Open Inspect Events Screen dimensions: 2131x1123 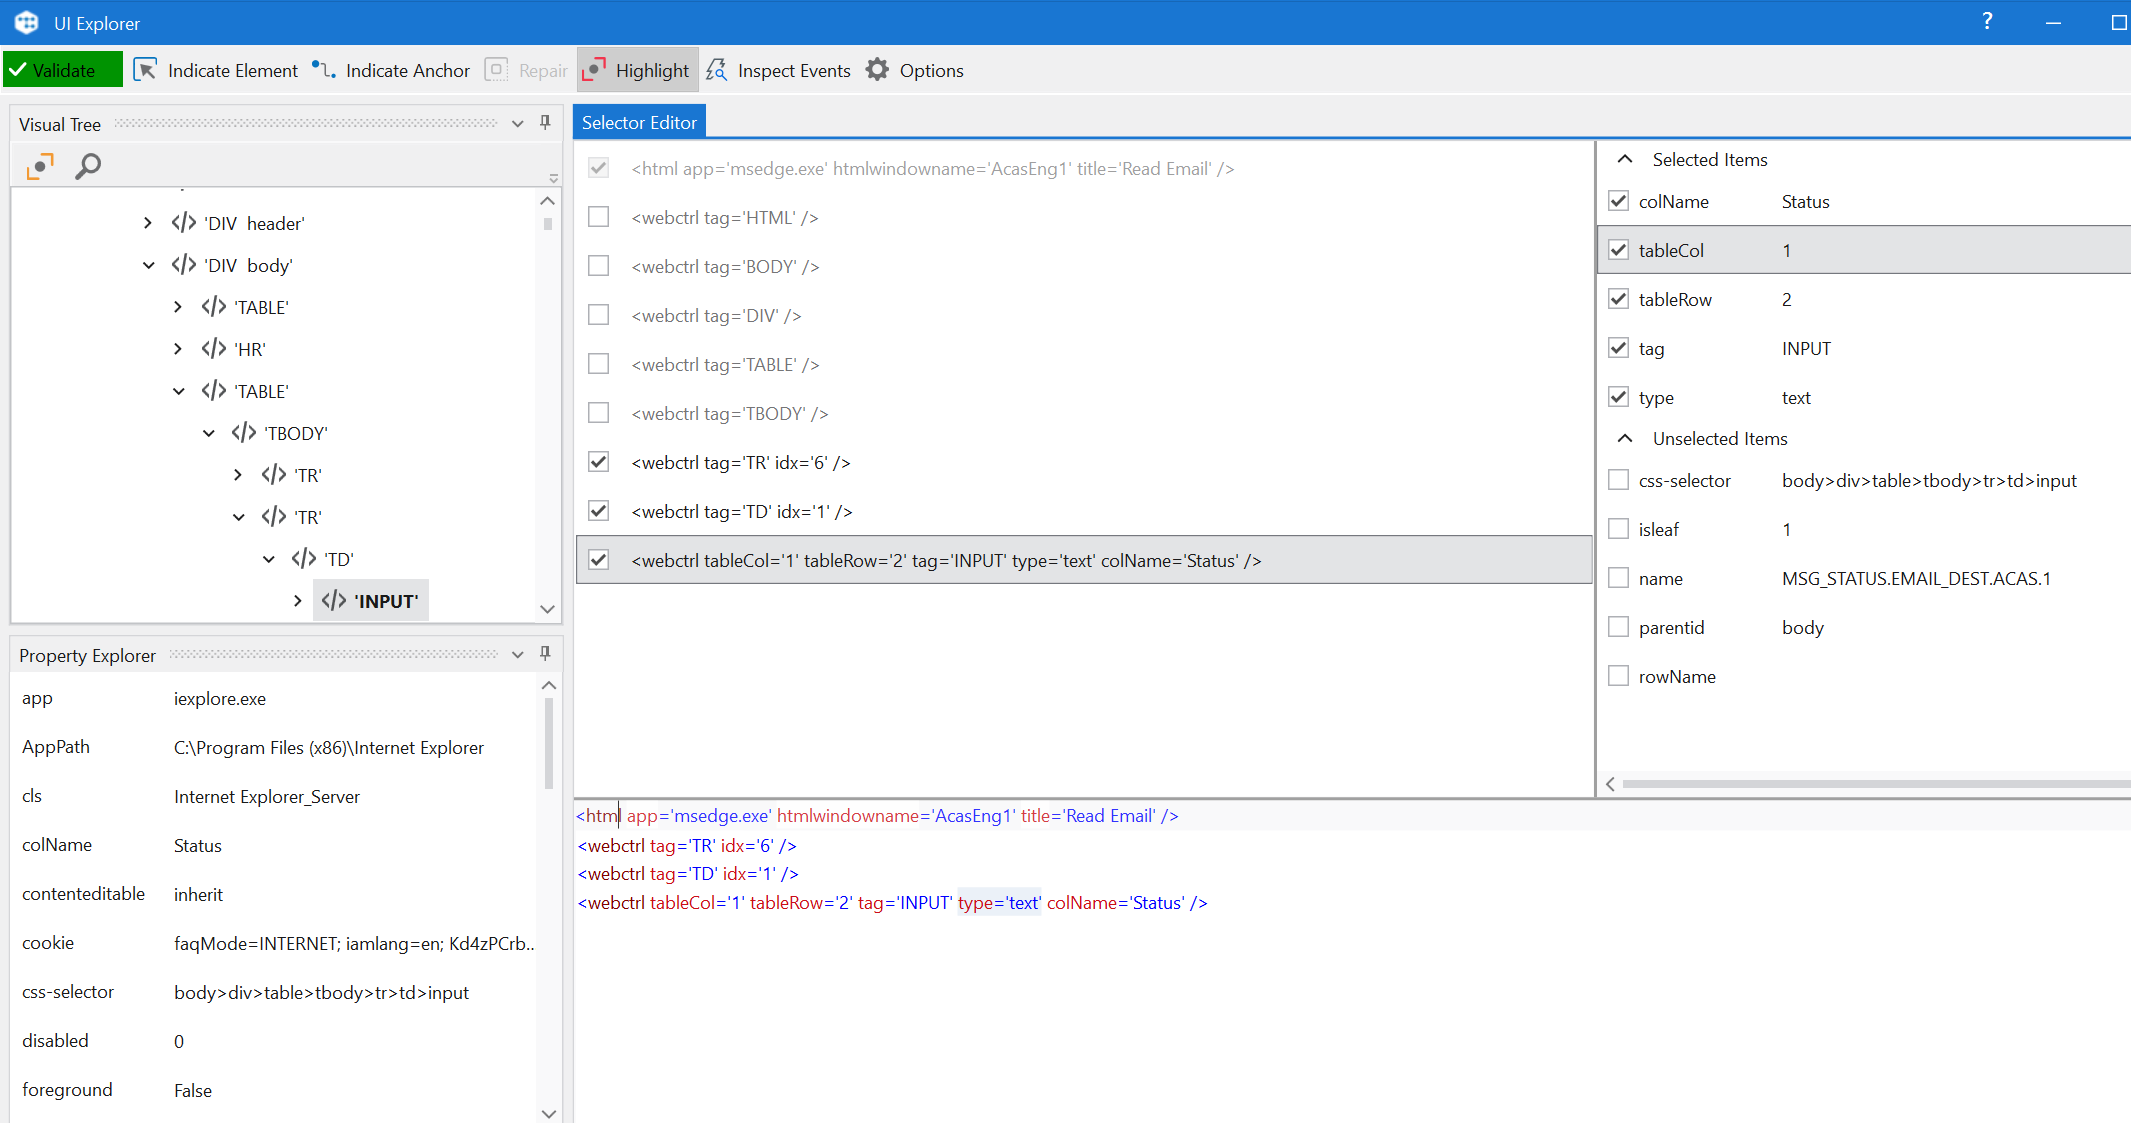pos(778,70)
